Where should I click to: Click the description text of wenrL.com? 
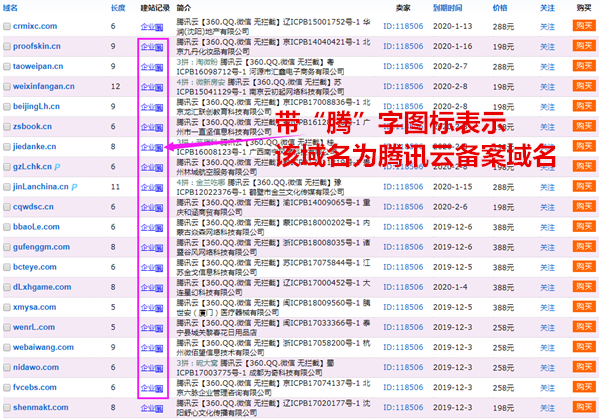click(273, 328)
